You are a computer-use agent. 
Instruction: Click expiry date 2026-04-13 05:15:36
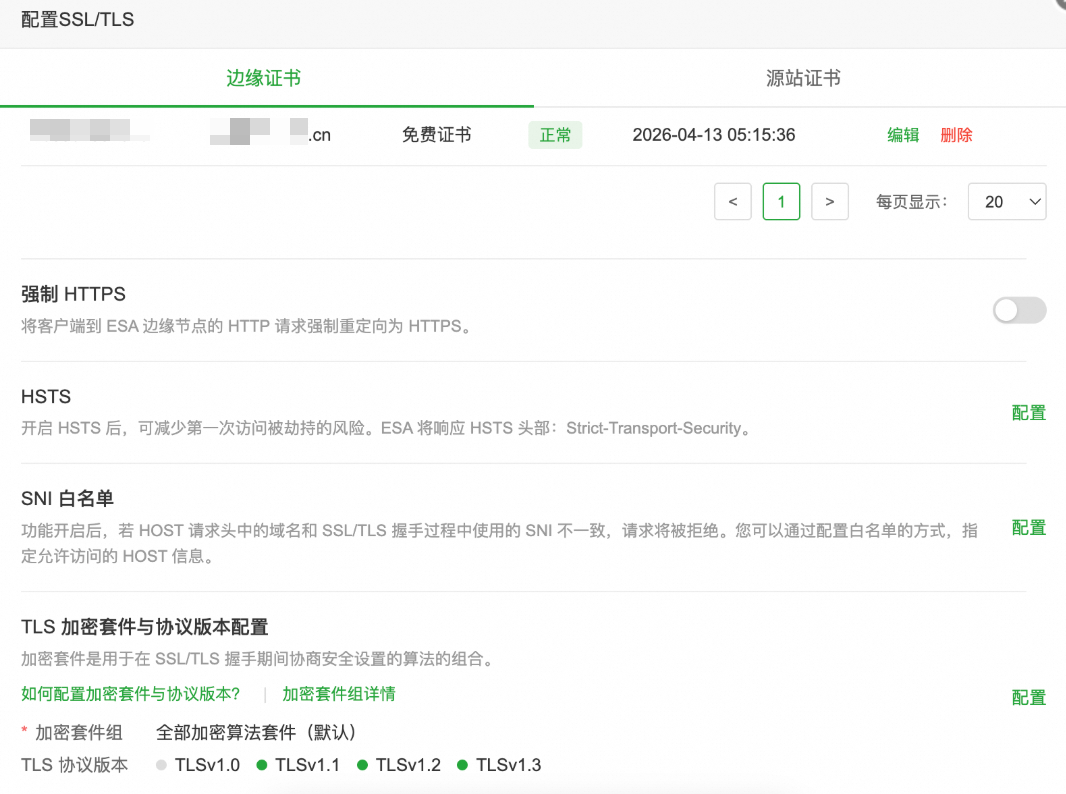point(714,135)
